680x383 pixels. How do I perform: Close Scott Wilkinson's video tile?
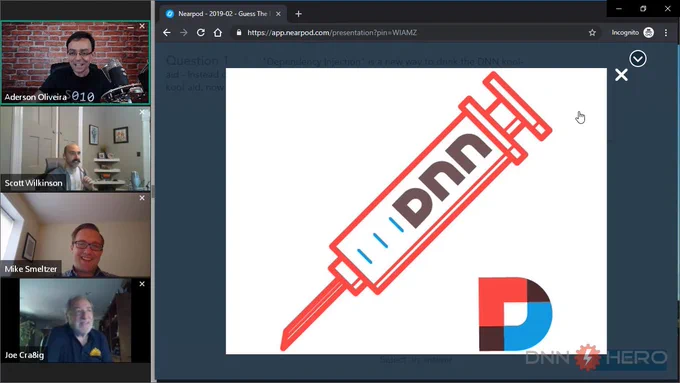click(142, 112)
